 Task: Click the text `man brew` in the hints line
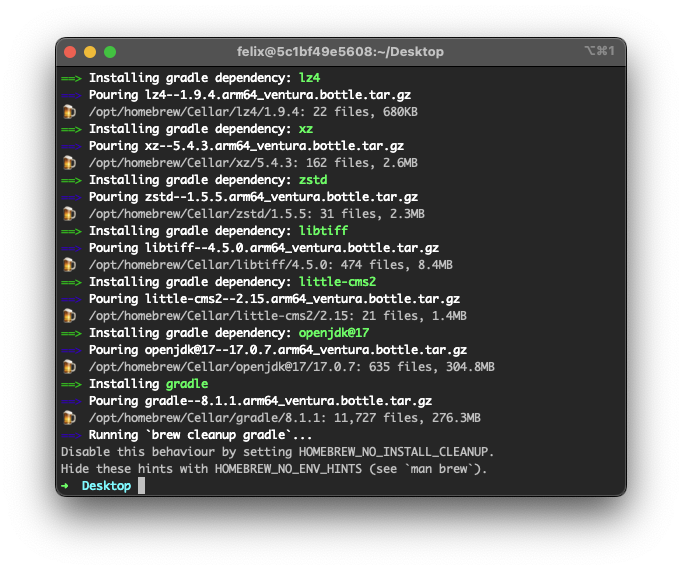439,469
